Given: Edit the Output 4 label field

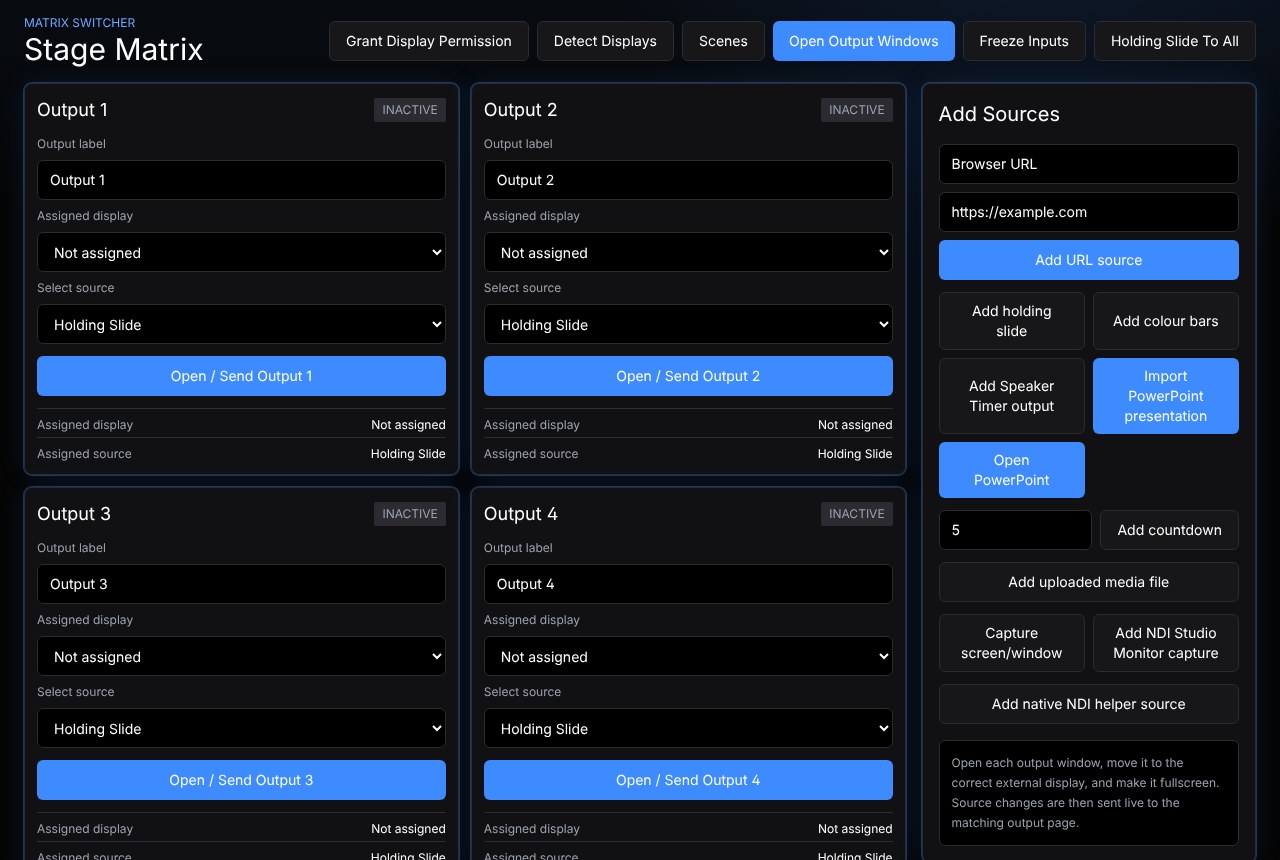Looking at the screenshot, I should (688, 584).
